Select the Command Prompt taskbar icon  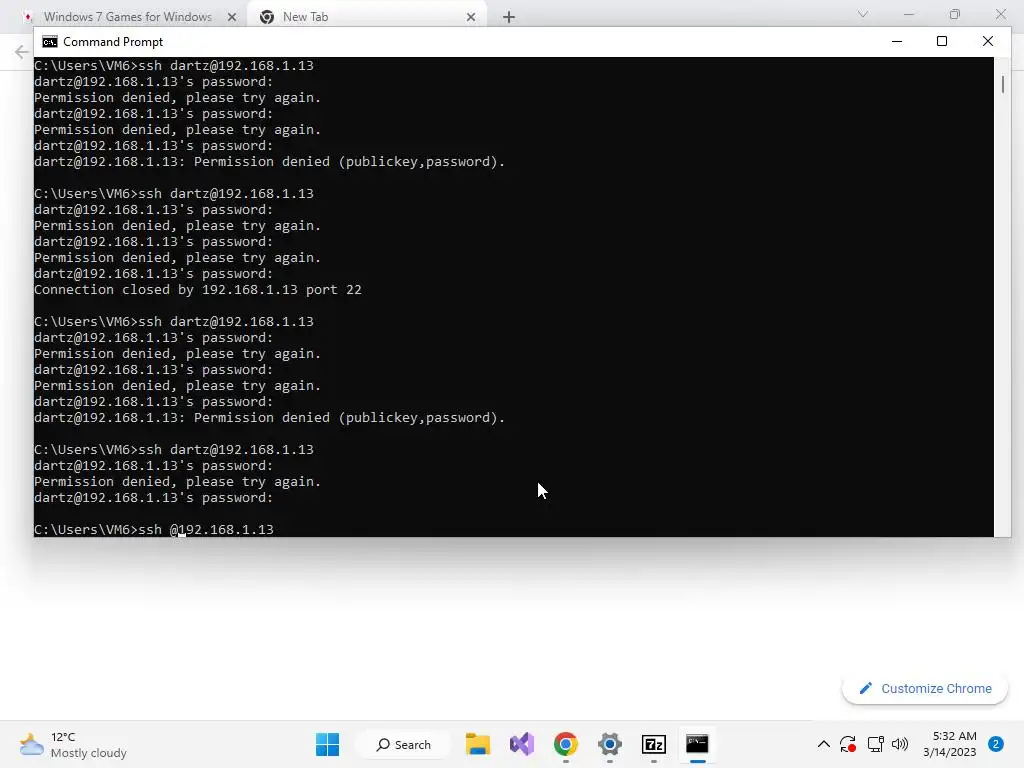coord(697,744)
